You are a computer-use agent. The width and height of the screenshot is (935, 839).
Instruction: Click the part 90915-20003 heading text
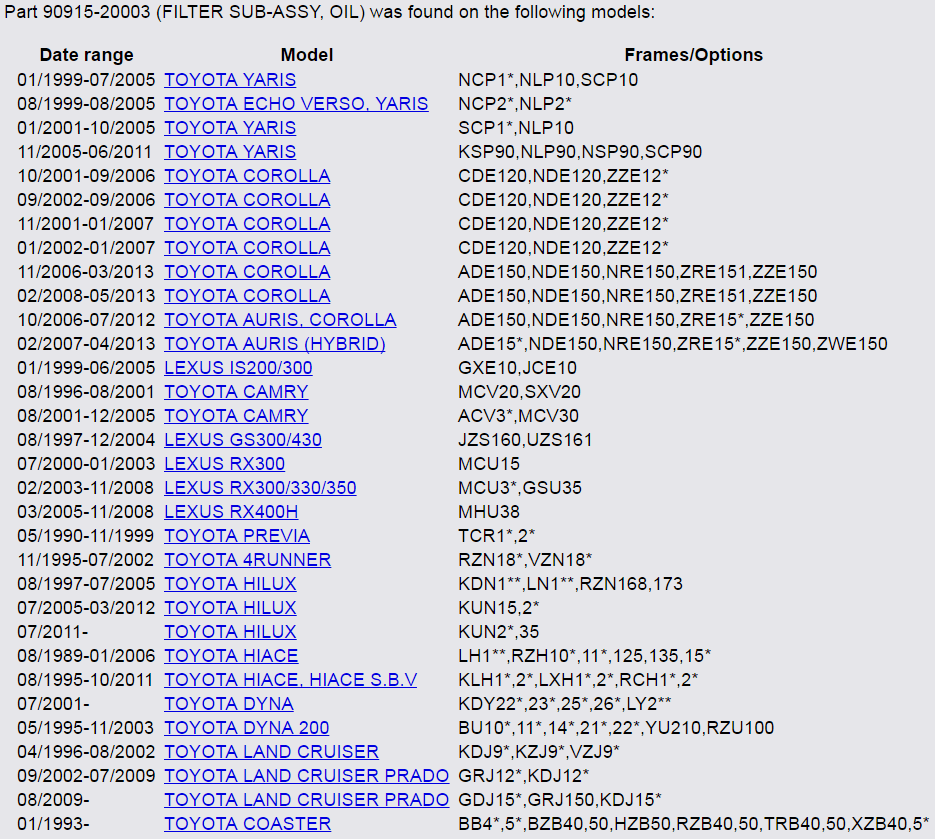tap(330, 12)
